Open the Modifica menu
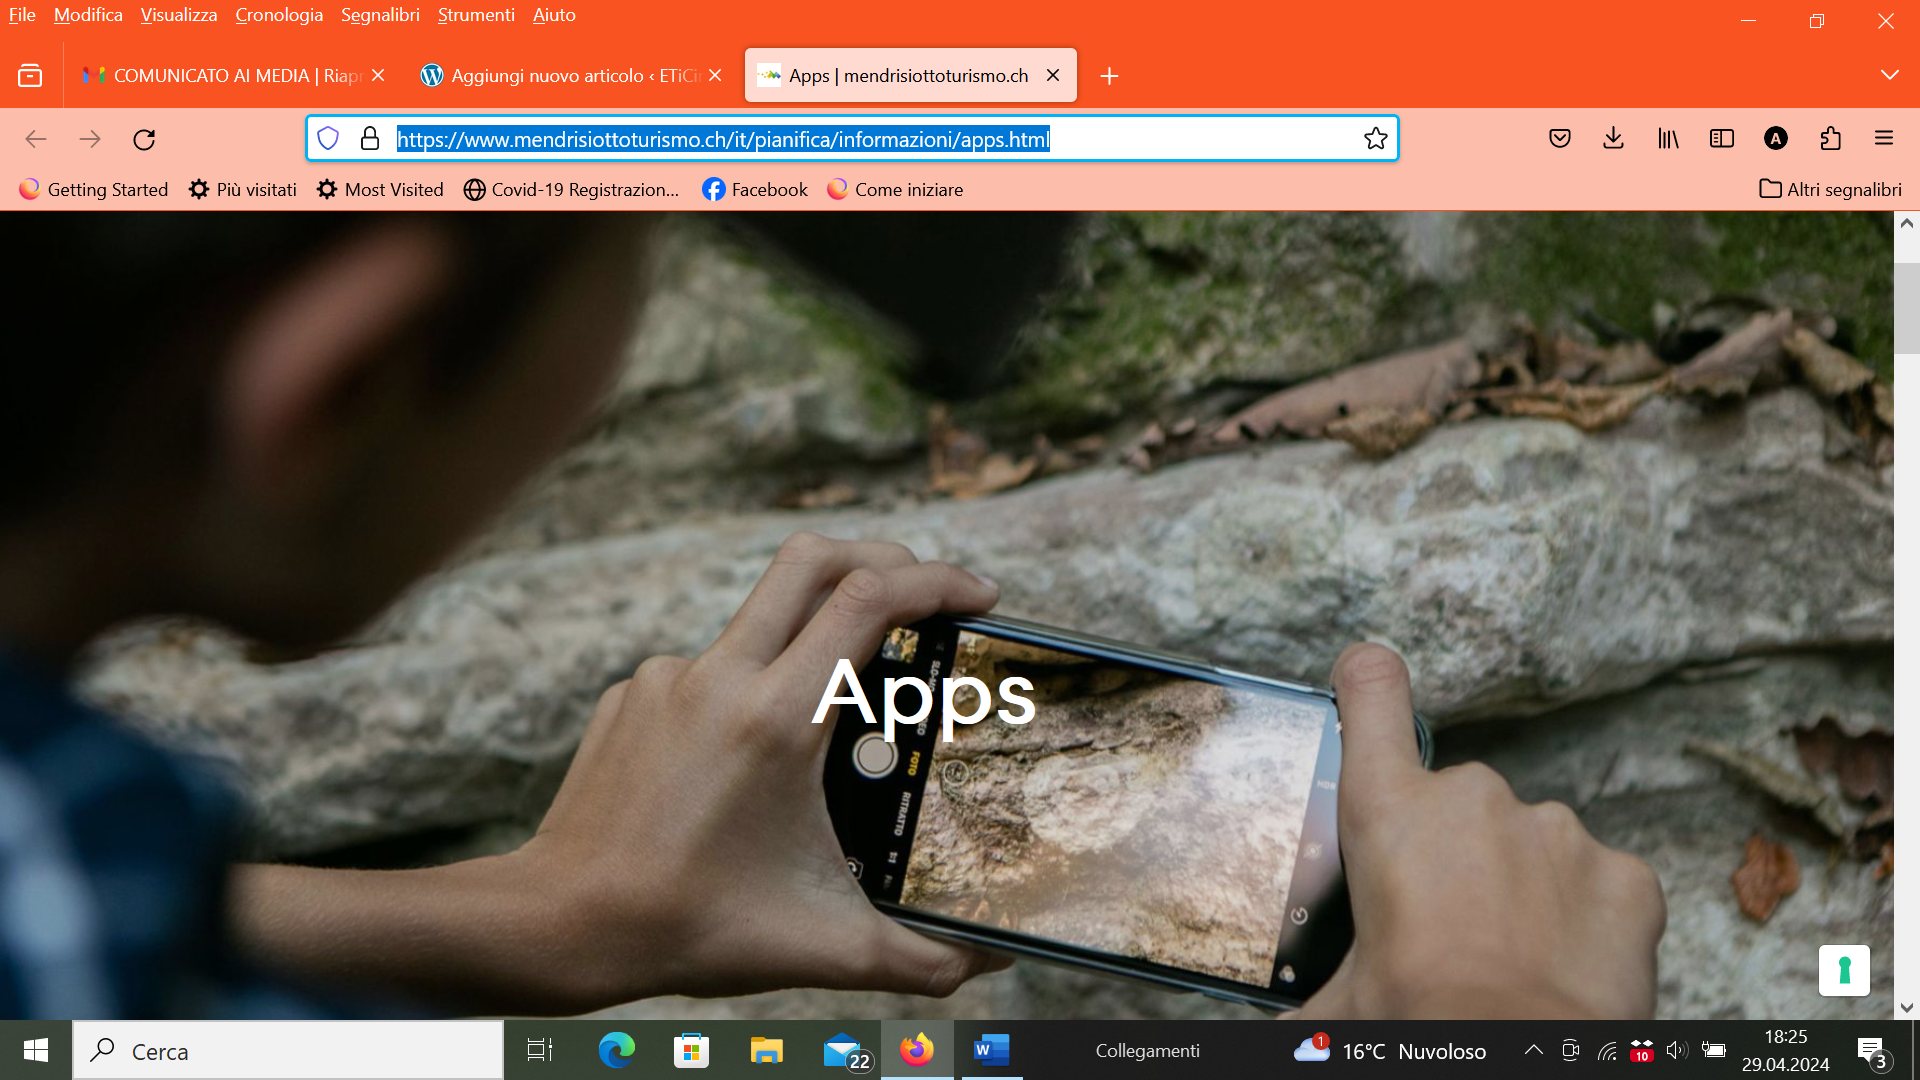1920x1080 pixels. pos(88,15)
